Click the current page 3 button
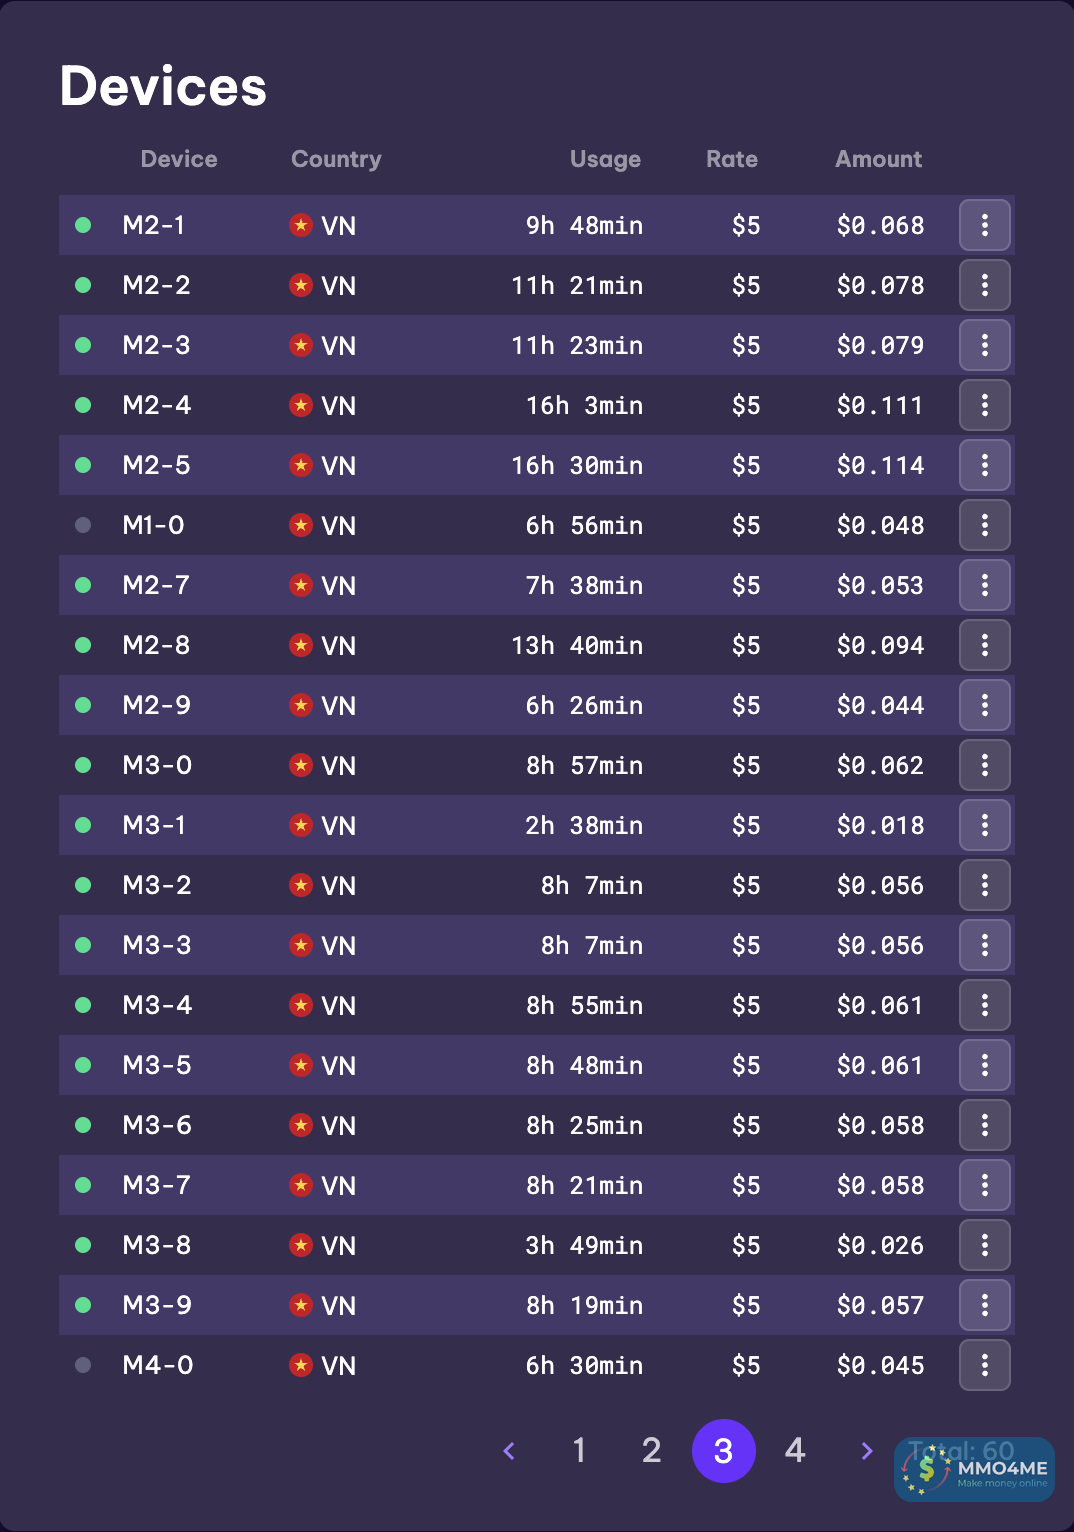The width and height of the screenshot is (1074, 1532). click(x=723, y=1451)
